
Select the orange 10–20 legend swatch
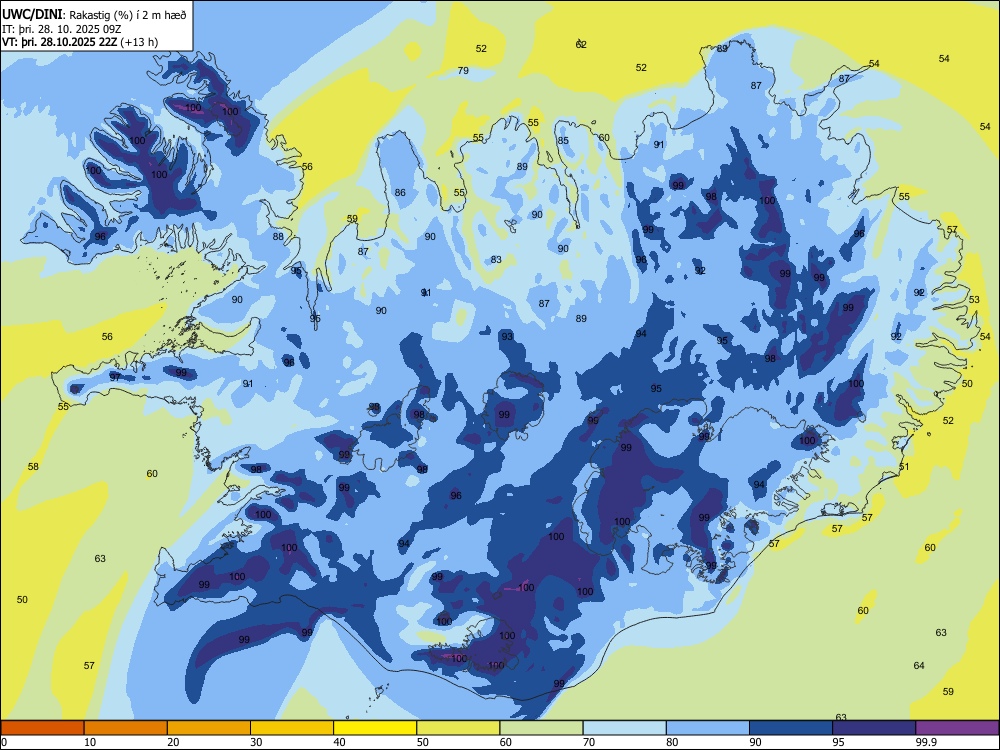tap(126, 728)
